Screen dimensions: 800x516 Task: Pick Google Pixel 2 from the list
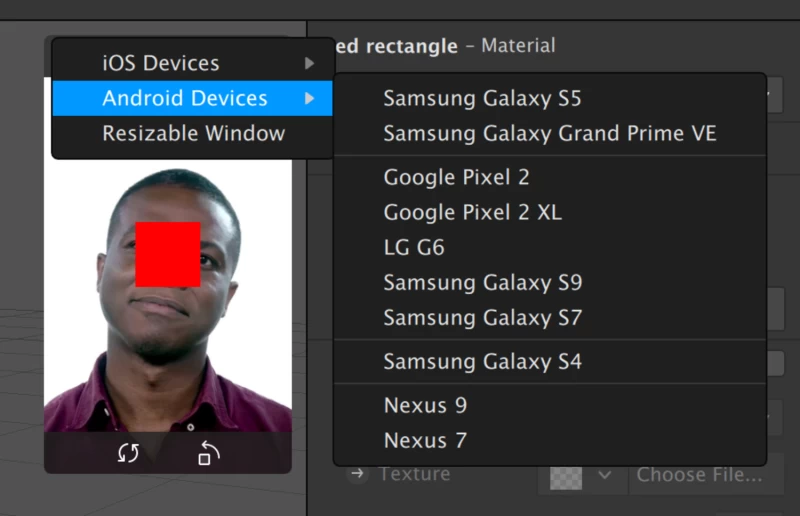(x=456, y=177)
